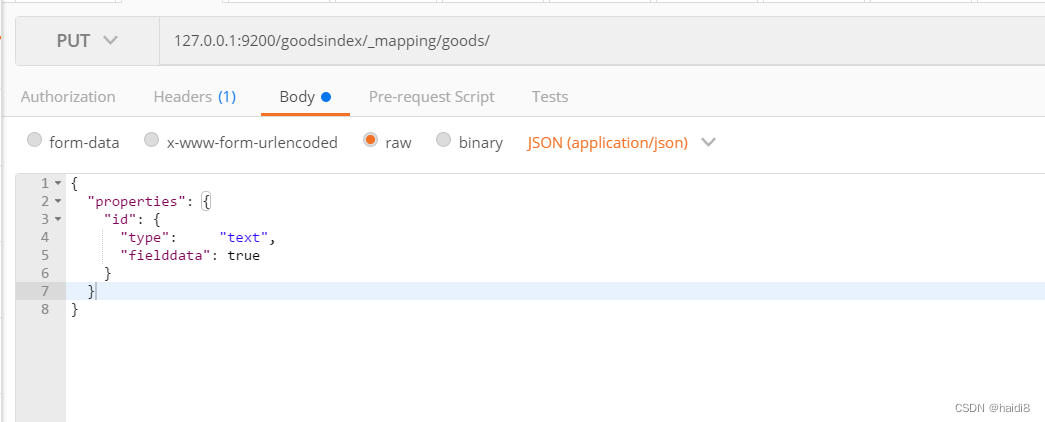Click the fielddata true value
The height and width of the screenshot is (422, 1045).
244,255
